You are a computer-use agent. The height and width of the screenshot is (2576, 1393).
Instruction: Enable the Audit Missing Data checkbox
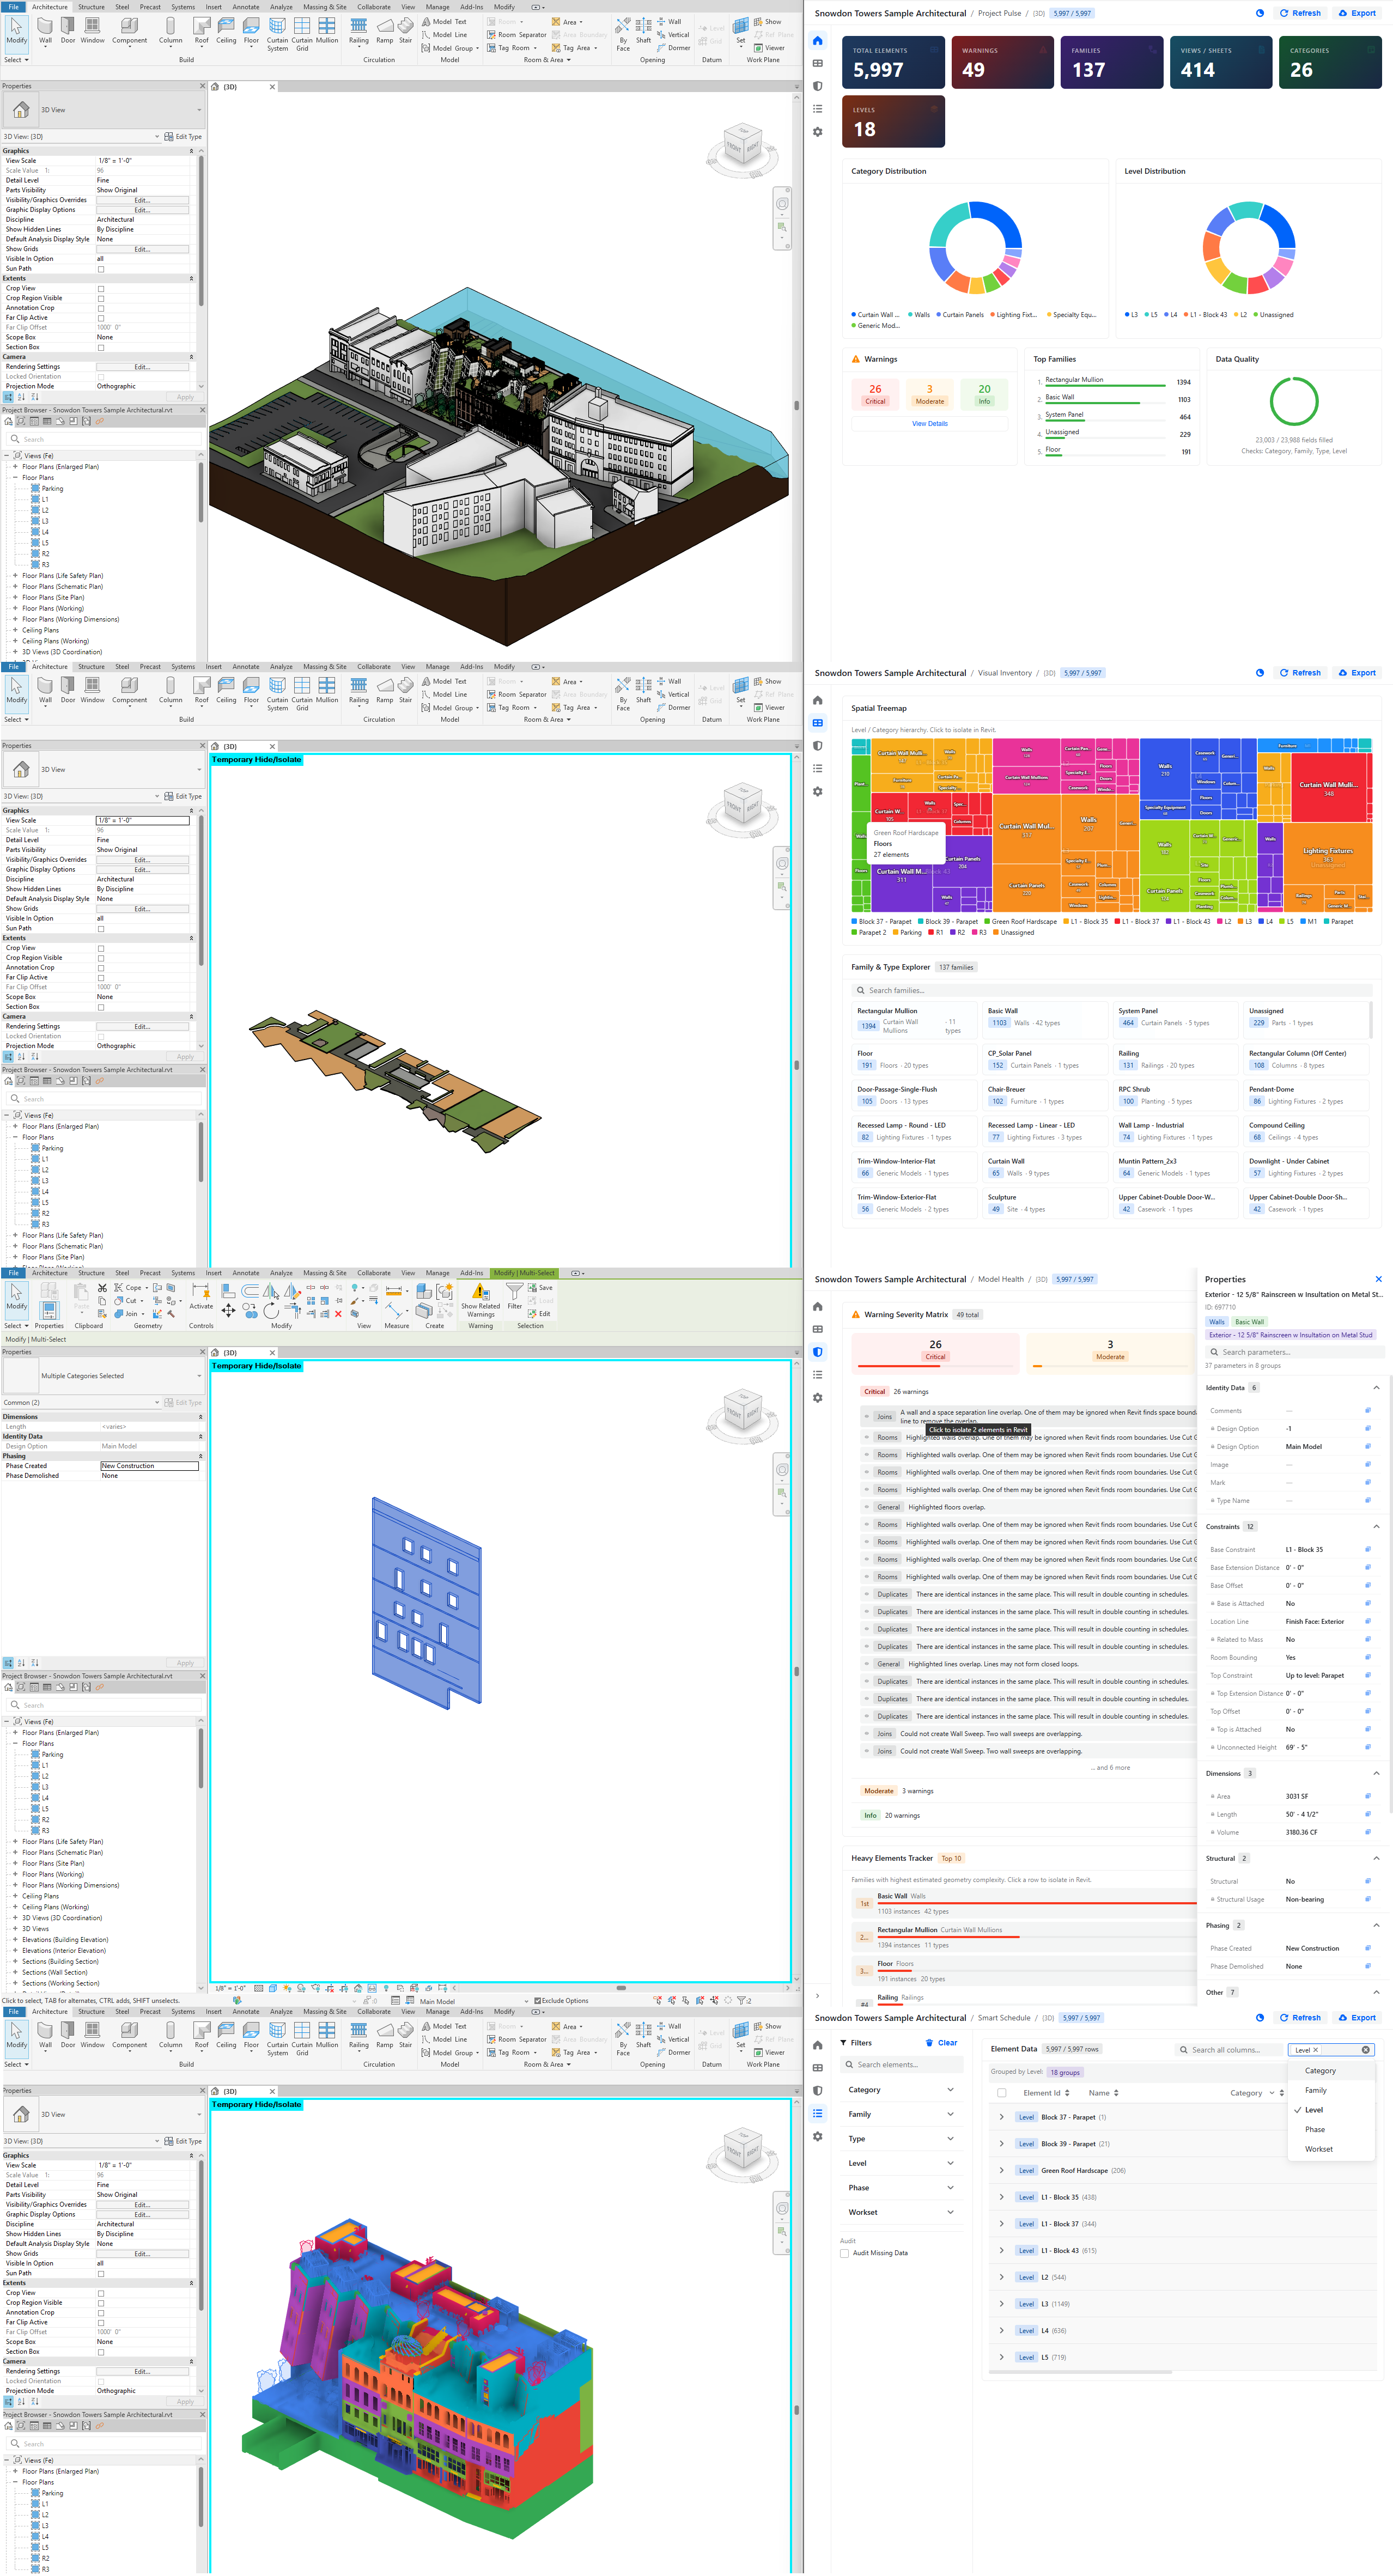click(x=845, y=2253)
